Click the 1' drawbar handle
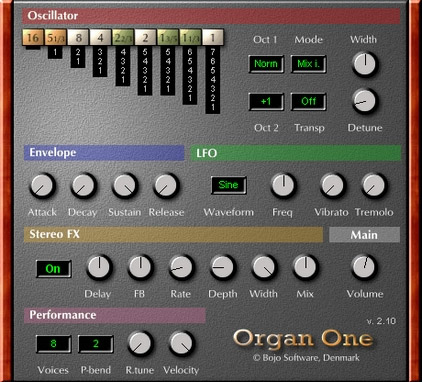Viewport: 422px width, 382px height. [x=213, y=38]
